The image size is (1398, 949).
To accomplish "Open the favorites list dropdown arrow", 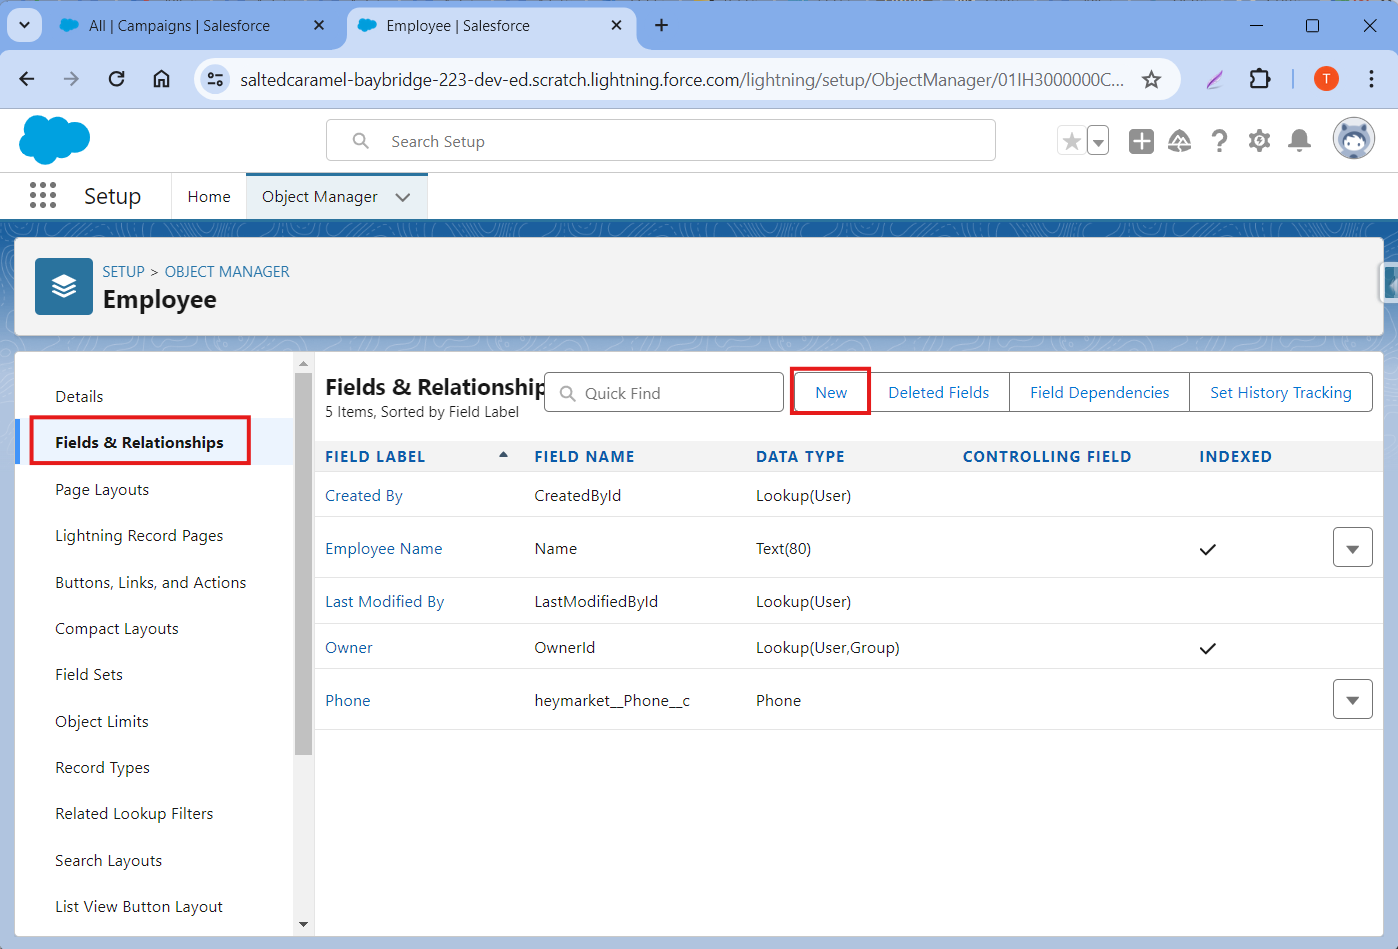I will tap(1098, 141).
